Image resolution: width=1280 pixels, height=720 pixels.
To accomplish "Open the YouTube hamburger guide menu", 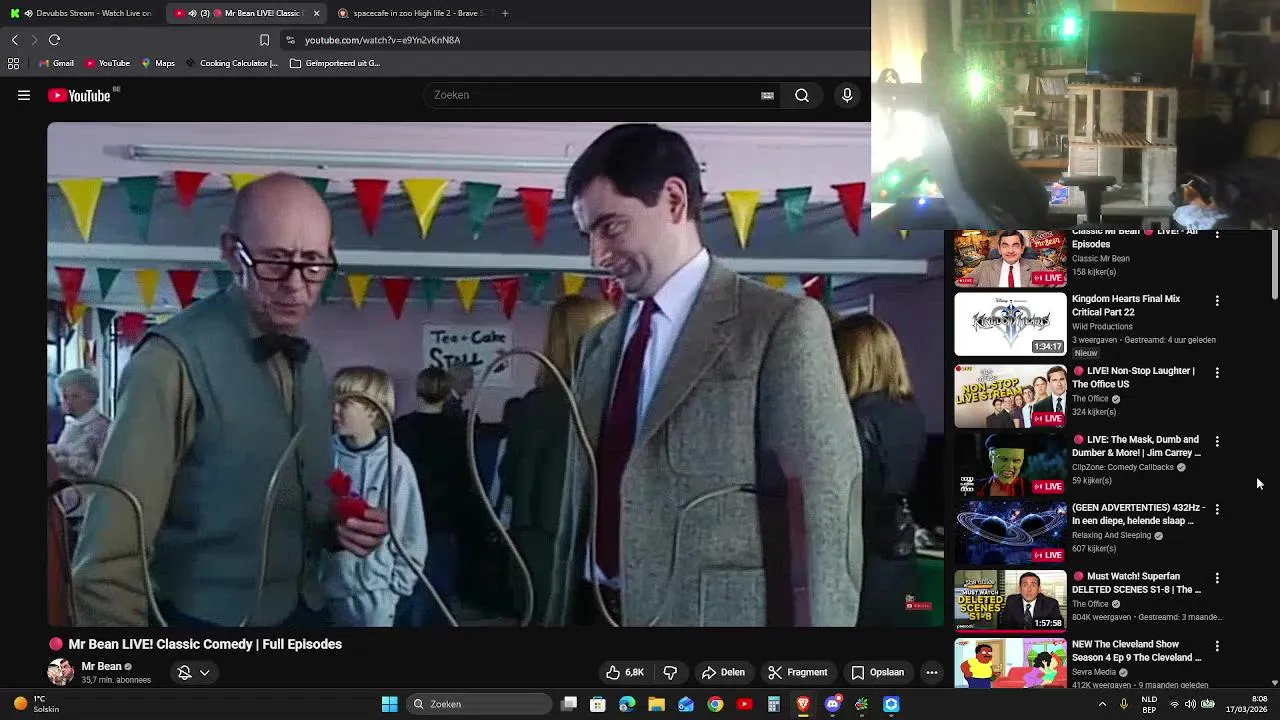I will click(24, 95).
